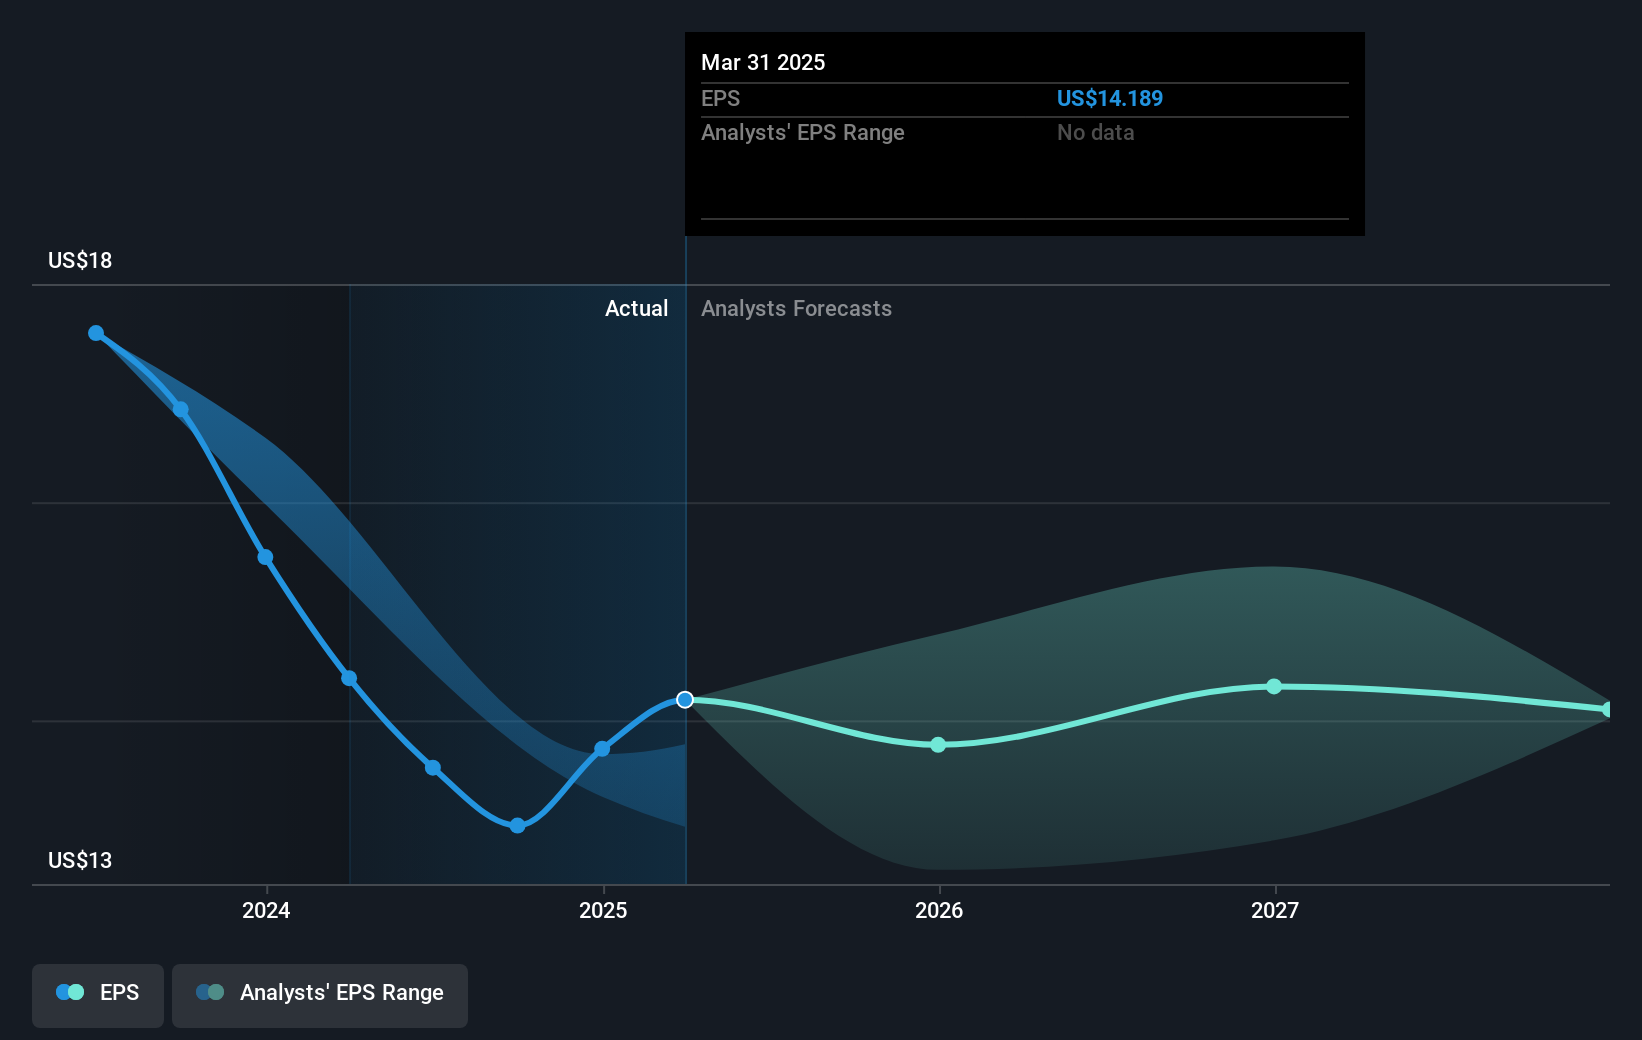Select the EPS point at start of 2024

pos(265,557)
